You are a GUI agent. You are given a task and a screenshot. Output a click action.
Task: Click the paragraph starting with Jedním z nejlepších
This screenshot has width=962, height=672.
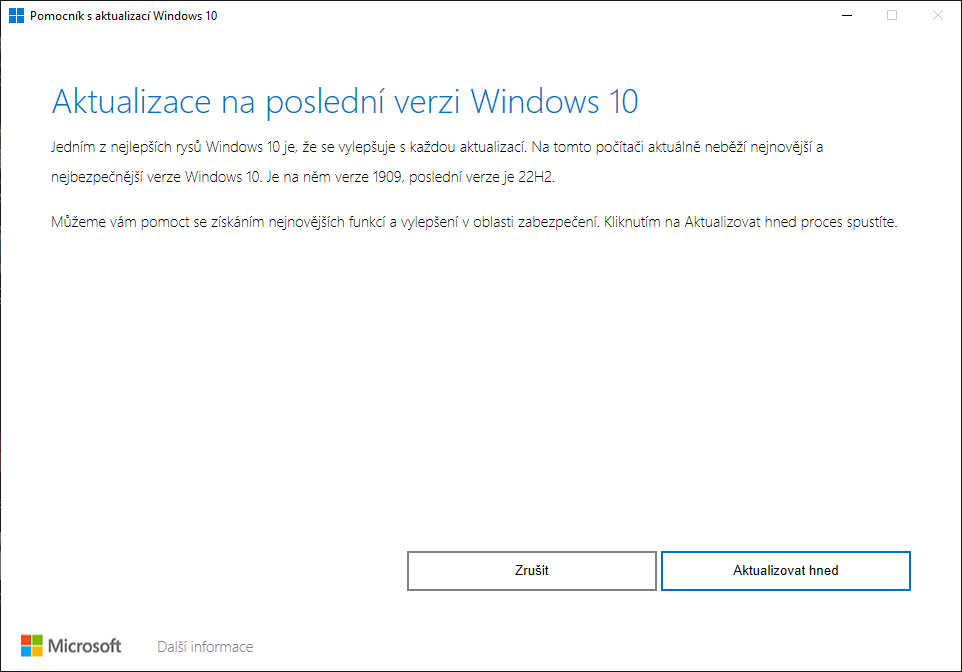pos(436,148)
